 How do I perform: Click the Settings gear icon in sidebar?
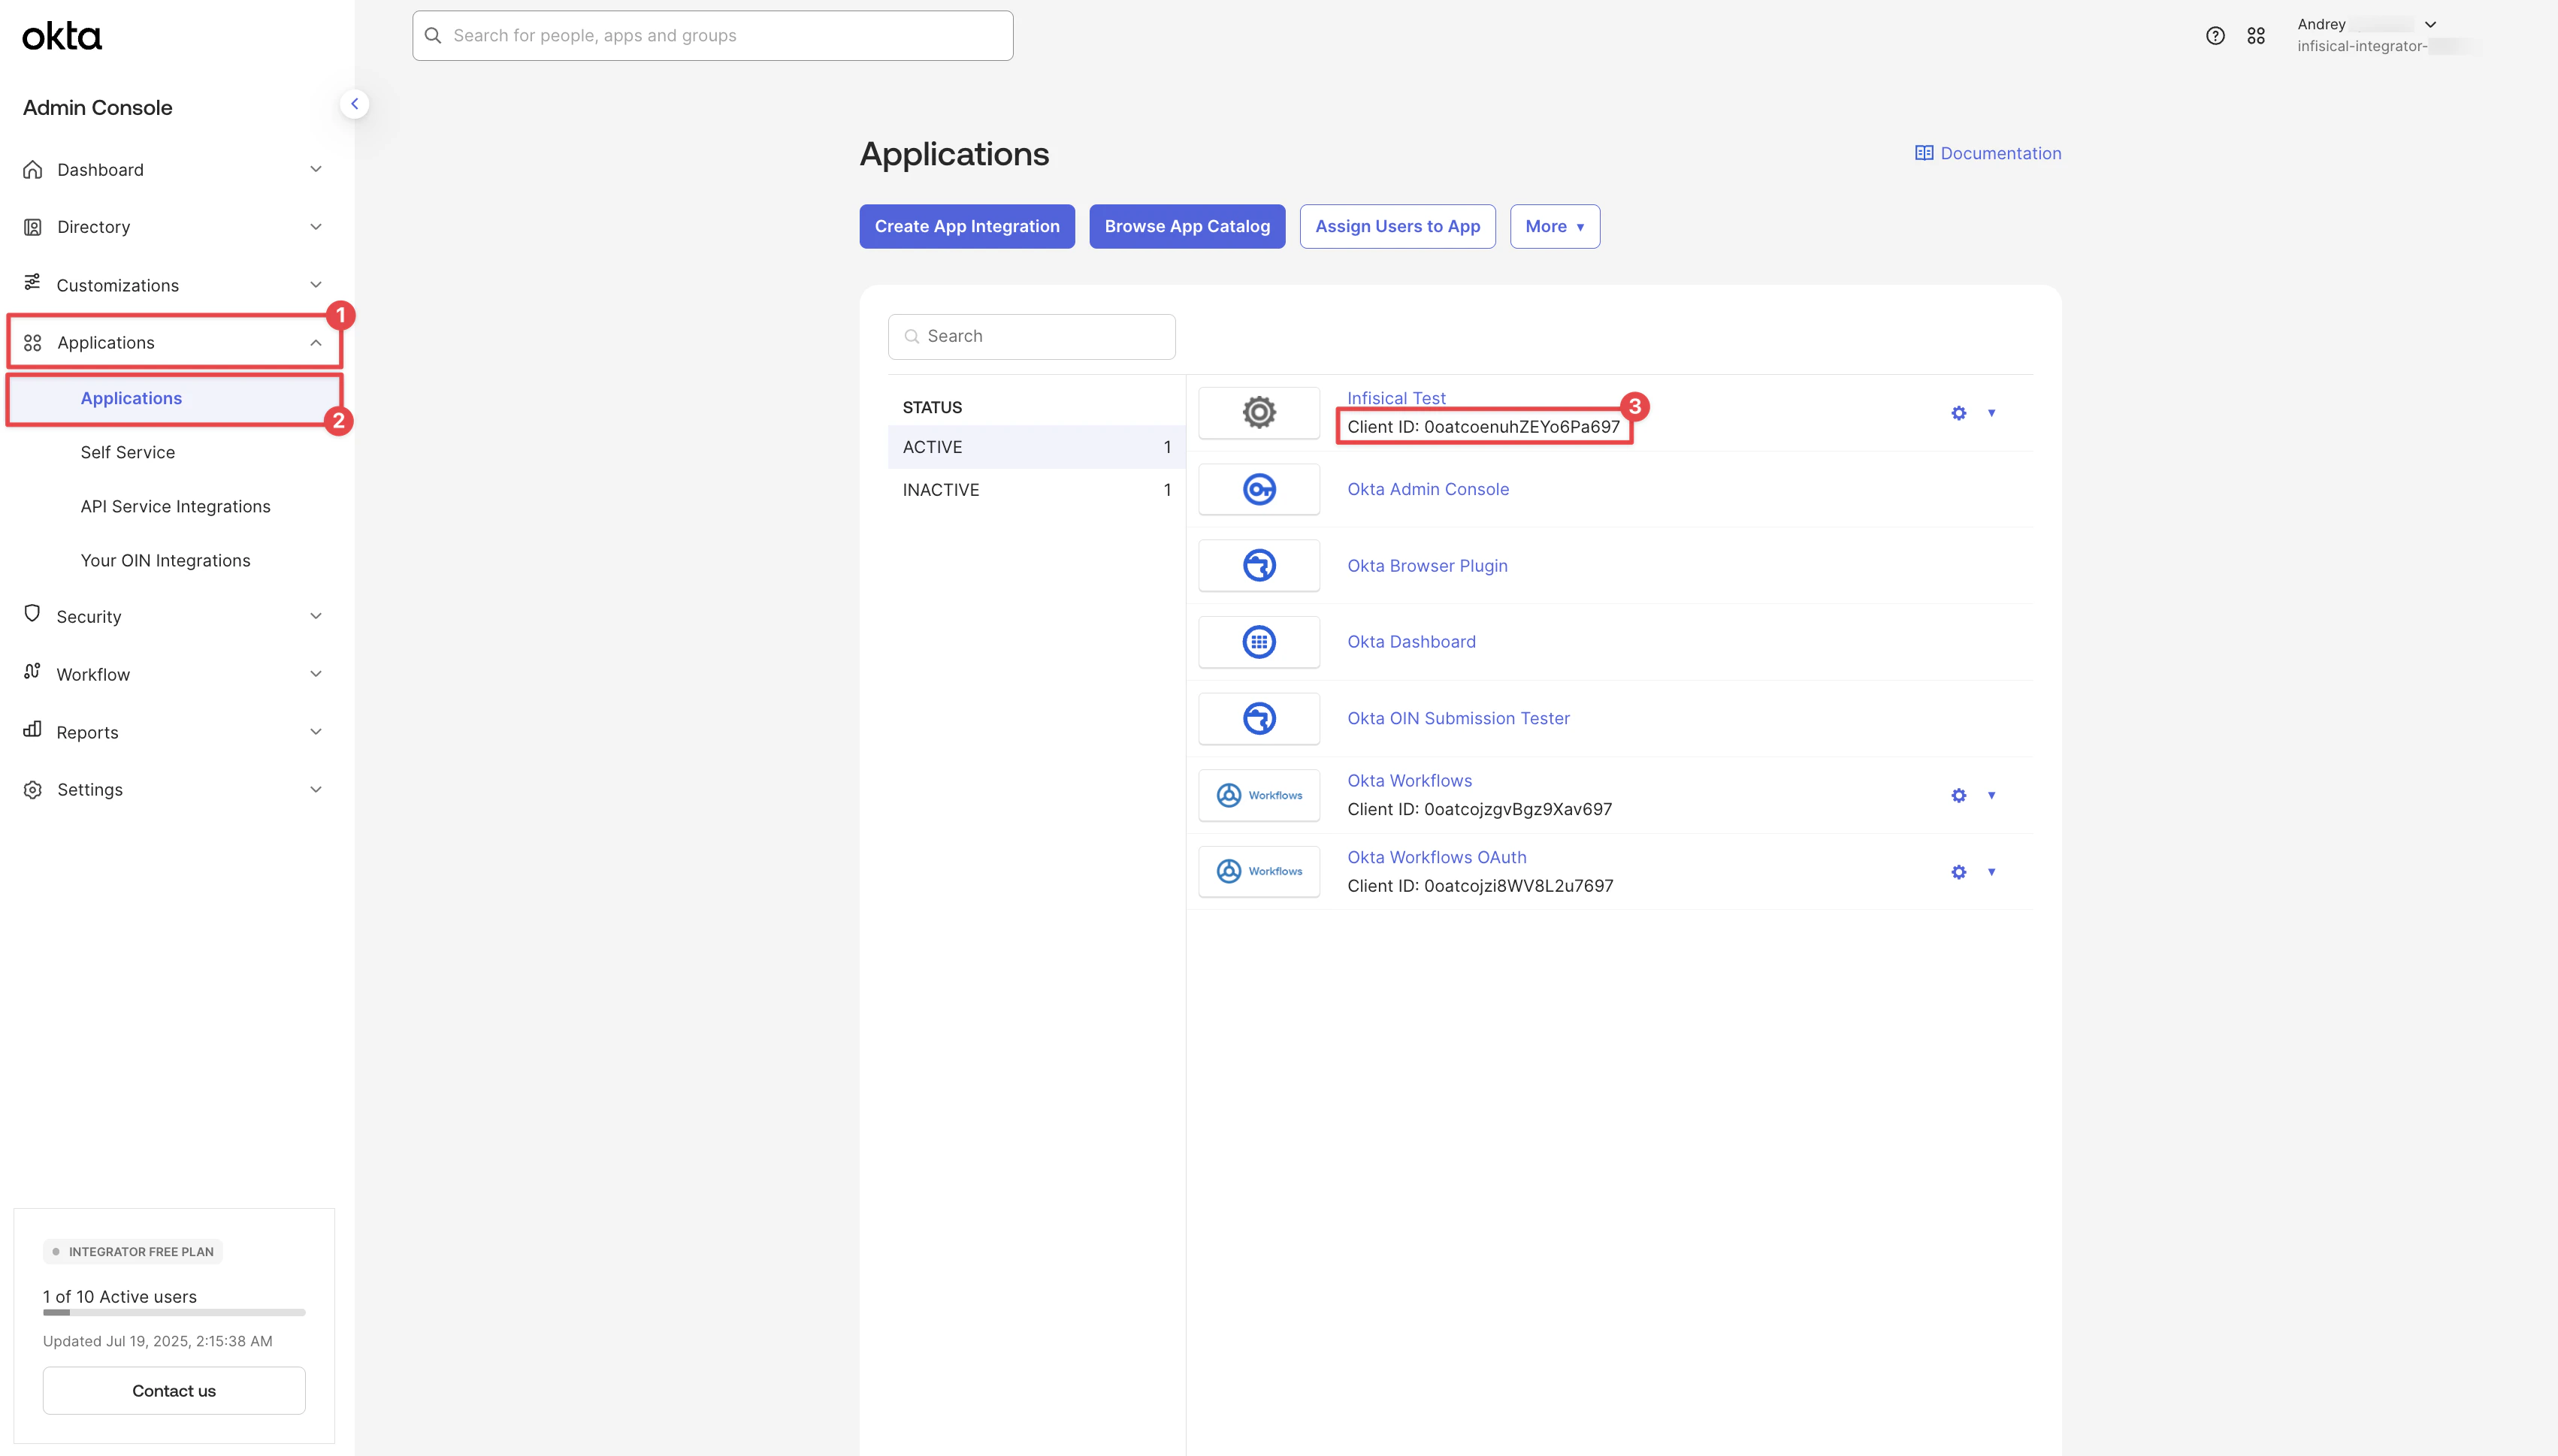tap(33, 790)
